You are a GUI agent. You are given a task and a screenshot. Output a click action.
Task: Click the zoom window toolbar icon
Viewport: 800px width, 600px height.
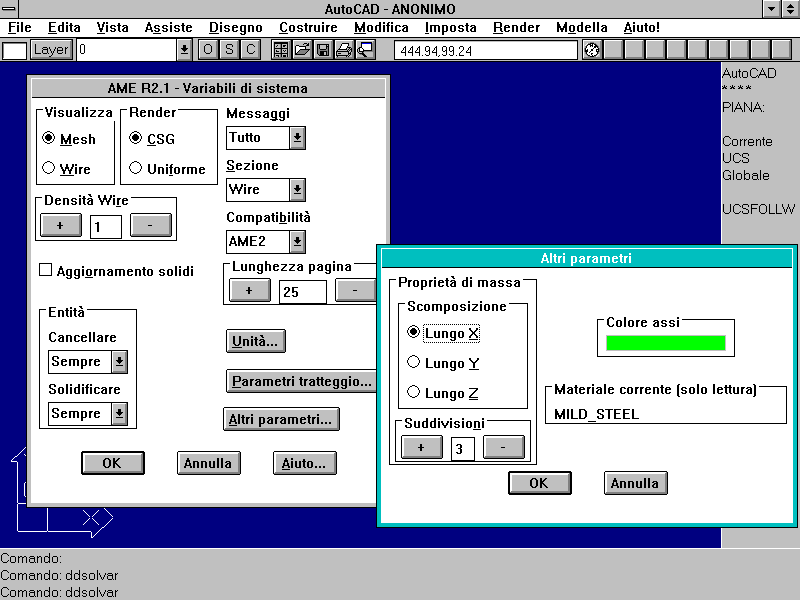click(x=365, y=50)
